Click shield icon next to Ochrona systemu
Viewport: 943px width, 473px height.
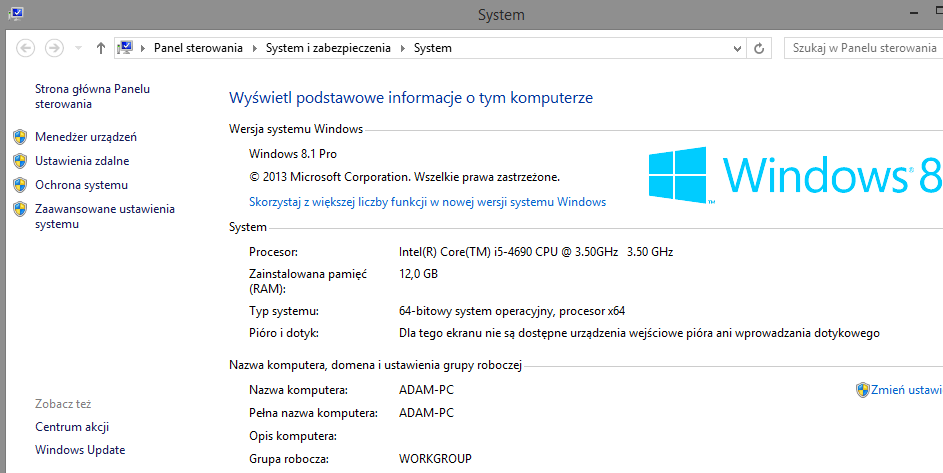(x=20, y=185)
